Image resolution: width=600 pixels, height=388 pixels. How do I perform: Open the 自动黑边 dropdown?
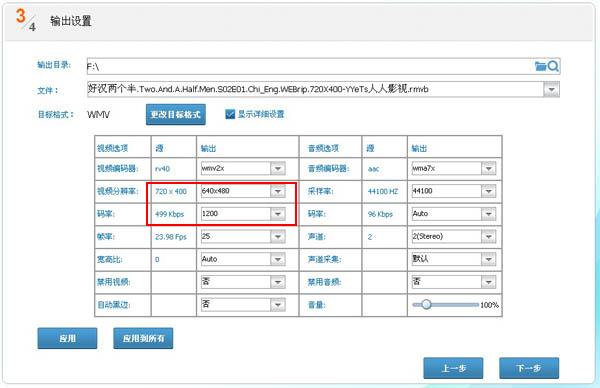(278, 305)
